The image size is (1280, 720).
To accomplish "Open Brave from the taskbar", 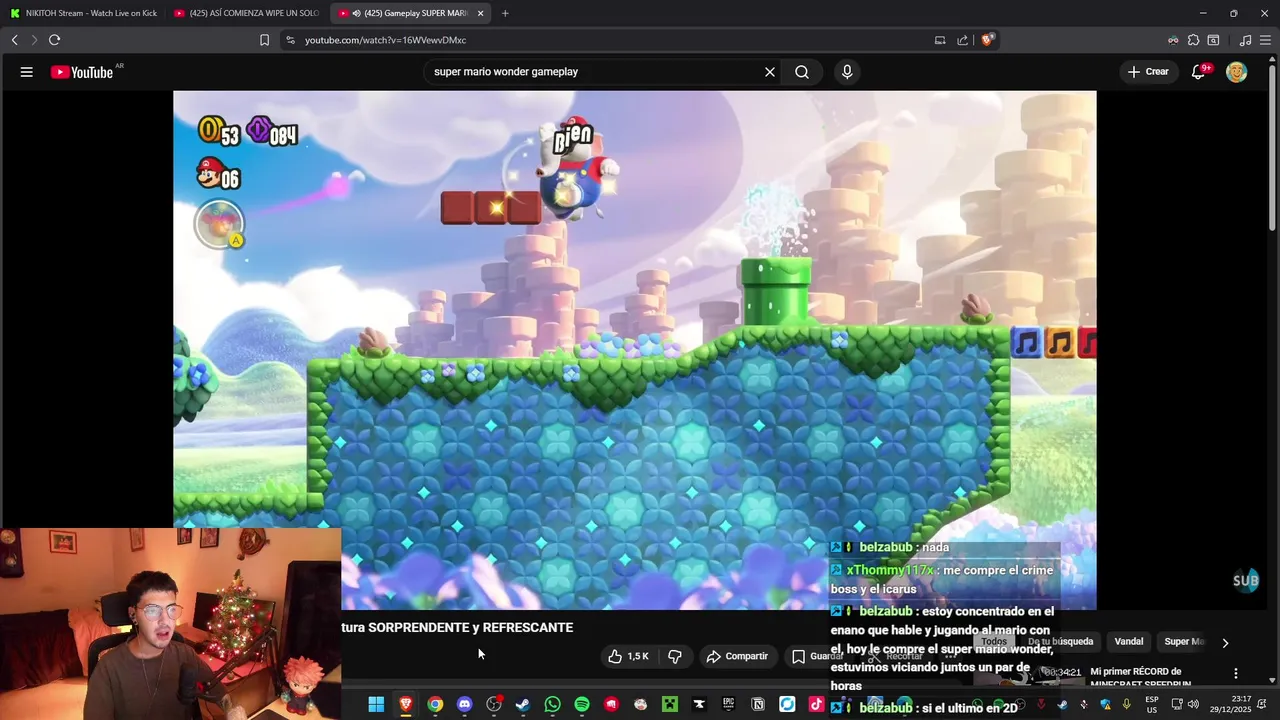I will tap(405, 705).
